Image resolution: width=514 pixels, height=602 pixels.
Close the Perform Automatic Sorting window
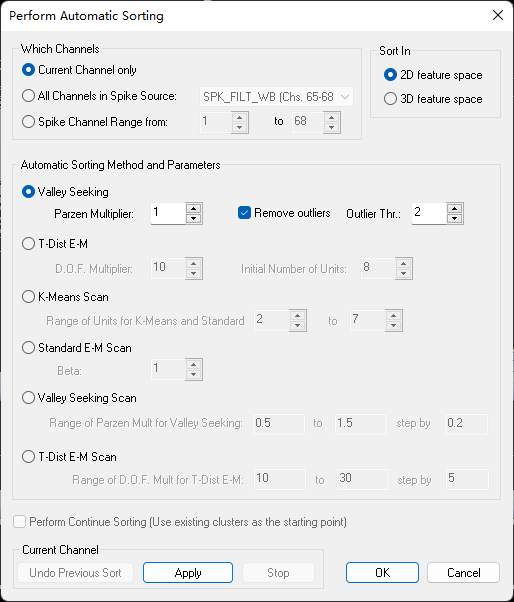tap(498, 15)
